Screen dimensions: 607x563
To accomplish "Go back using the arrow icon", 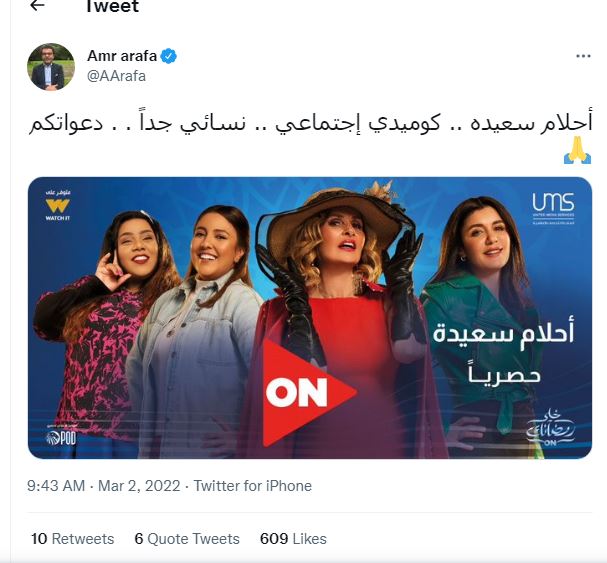I will [37, 5].
